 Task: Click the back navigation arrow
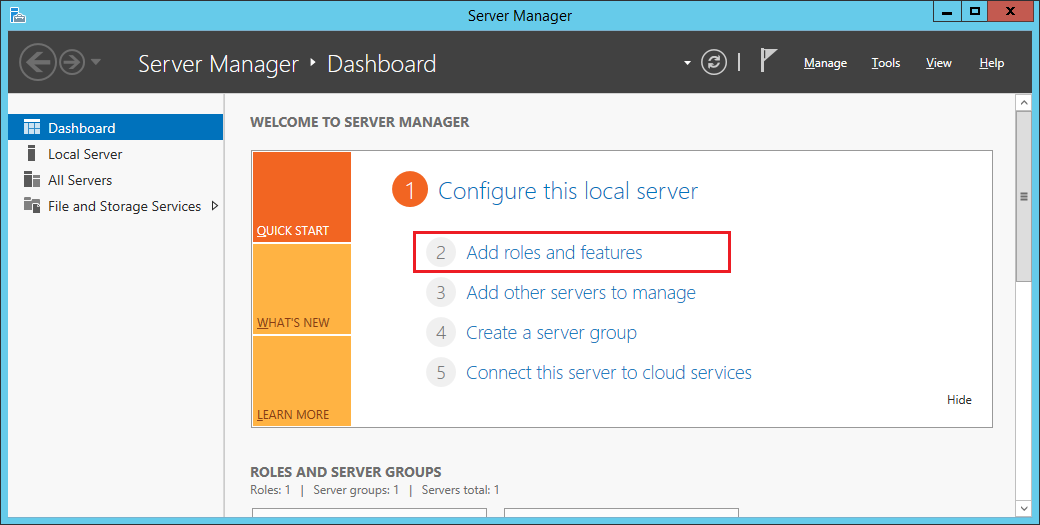click(38, 62)
